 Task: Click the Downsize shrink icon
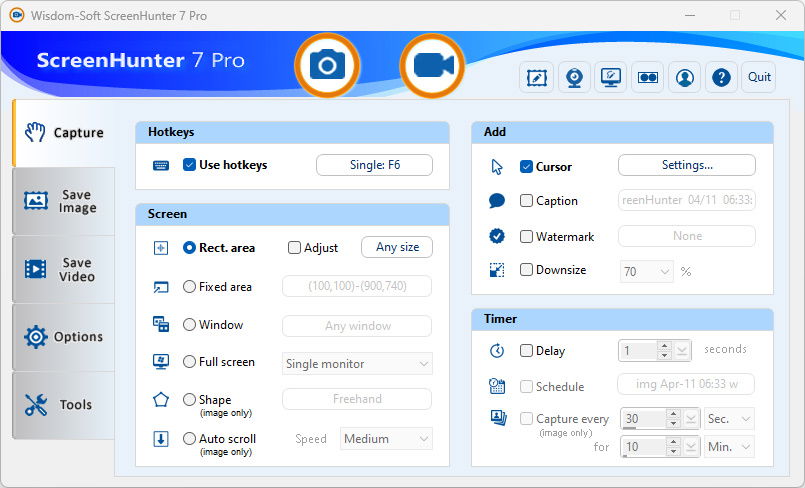tap(497, 270)
